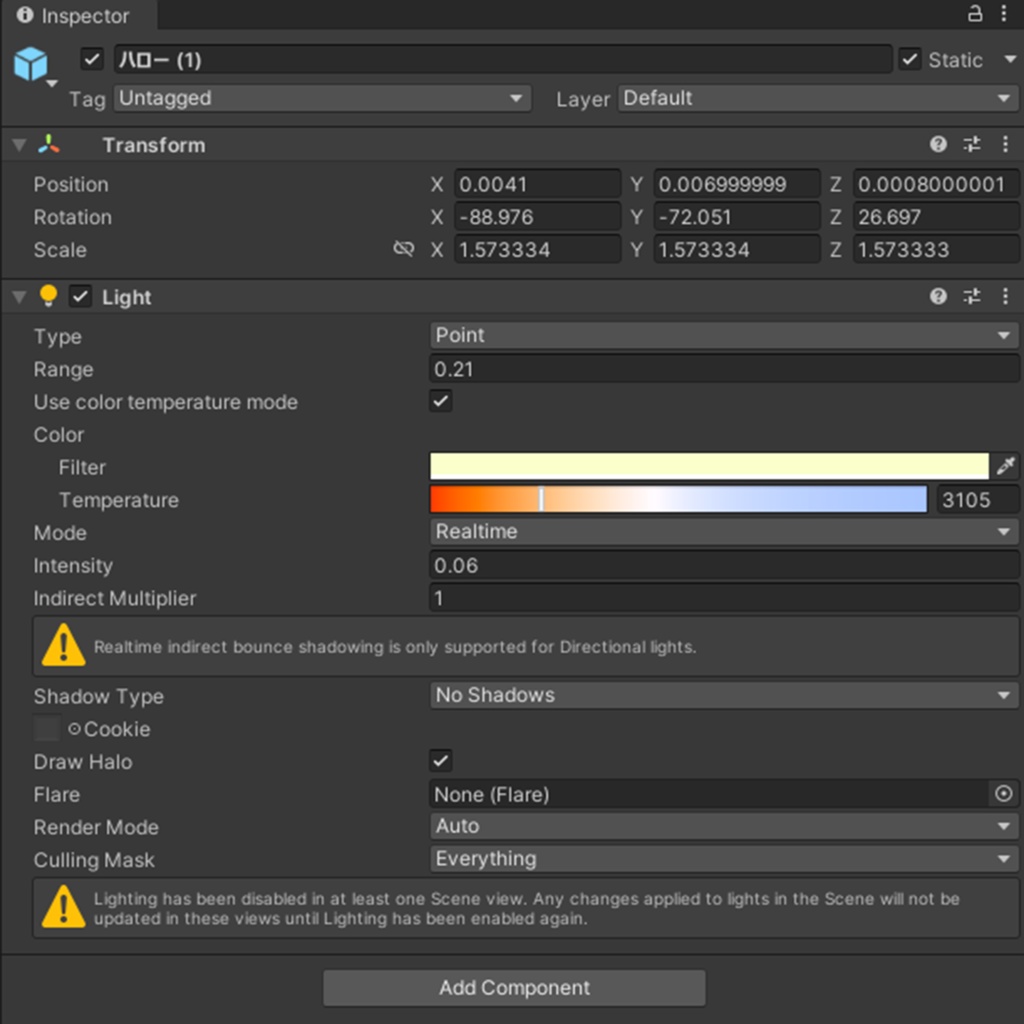
Task: Select the Inspector tab
Action: pos(79,15)
